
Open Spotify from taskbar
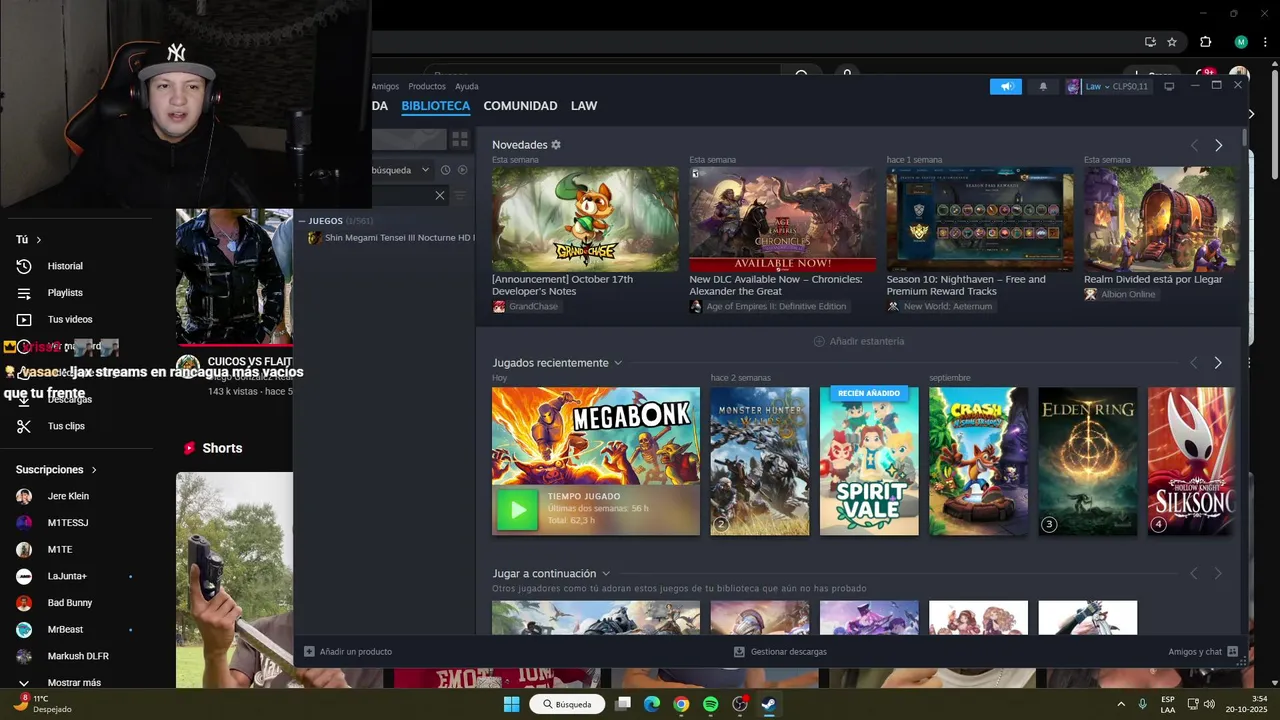coord(710,704)
